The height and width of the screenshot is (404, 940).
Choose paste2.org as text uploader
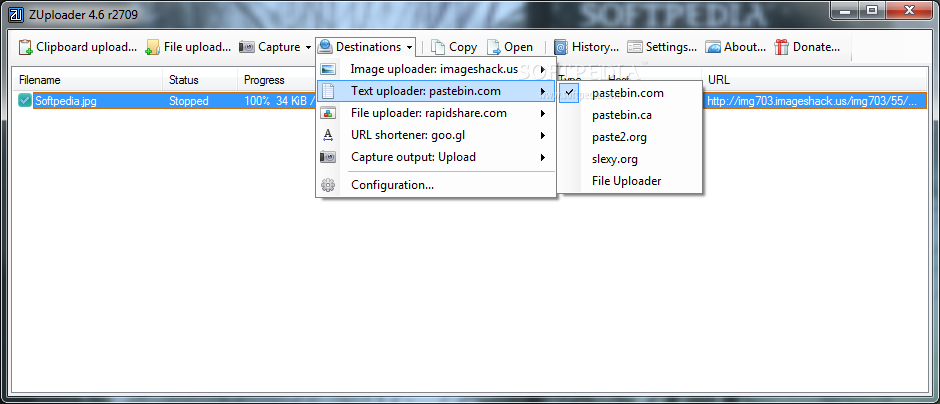click(x=629, y=137)
